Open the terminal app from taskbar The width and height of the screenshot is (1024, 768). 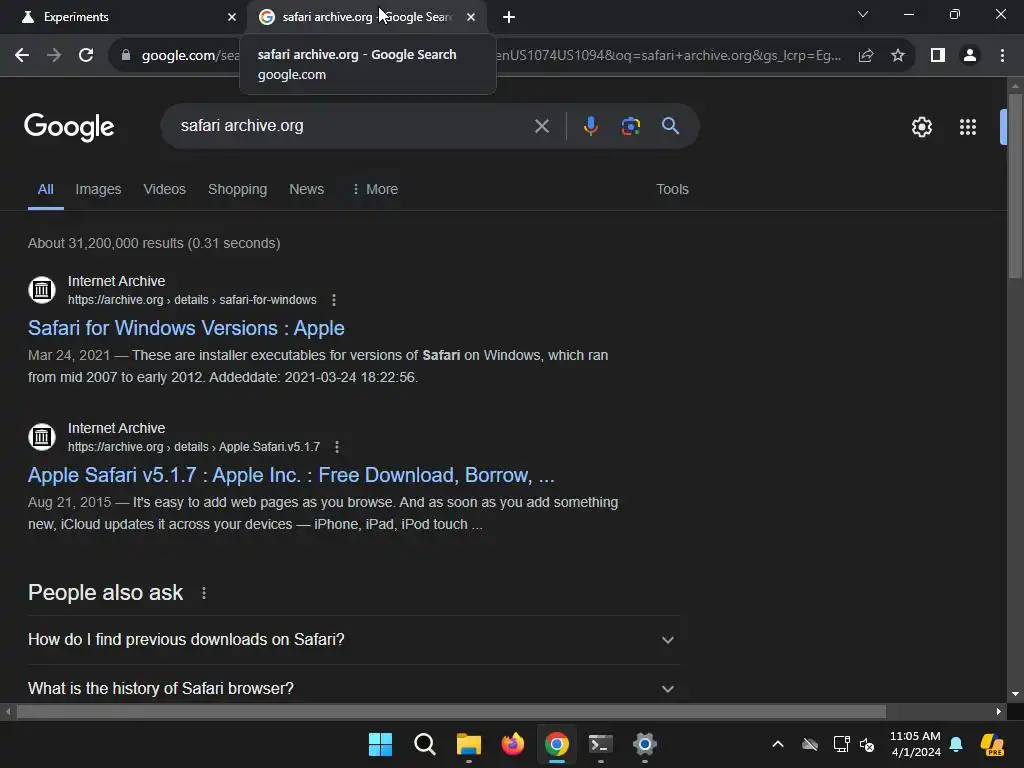(600, 744)
